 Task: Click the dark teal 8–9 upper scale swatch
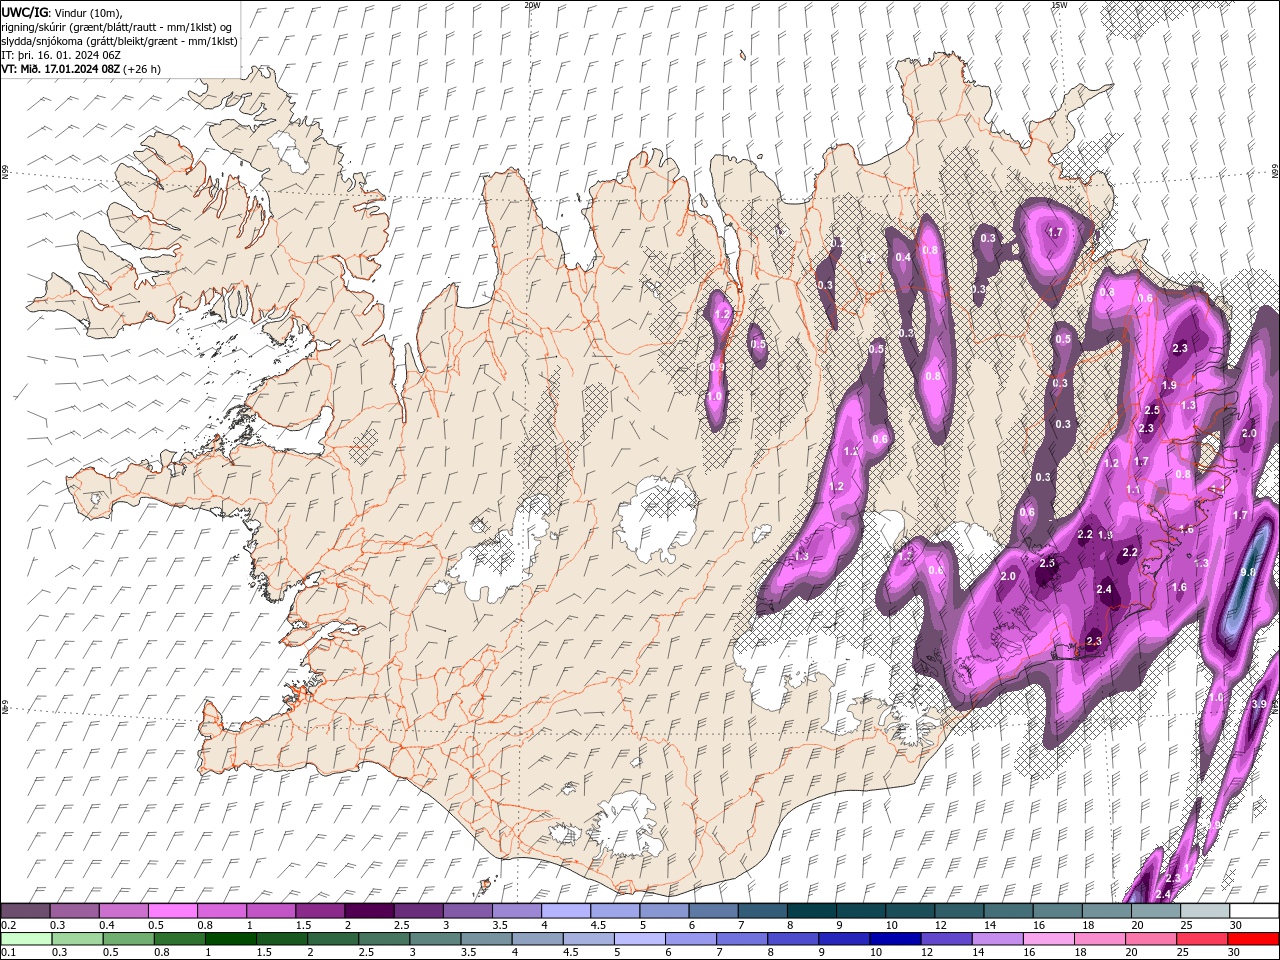pos(811,911)
